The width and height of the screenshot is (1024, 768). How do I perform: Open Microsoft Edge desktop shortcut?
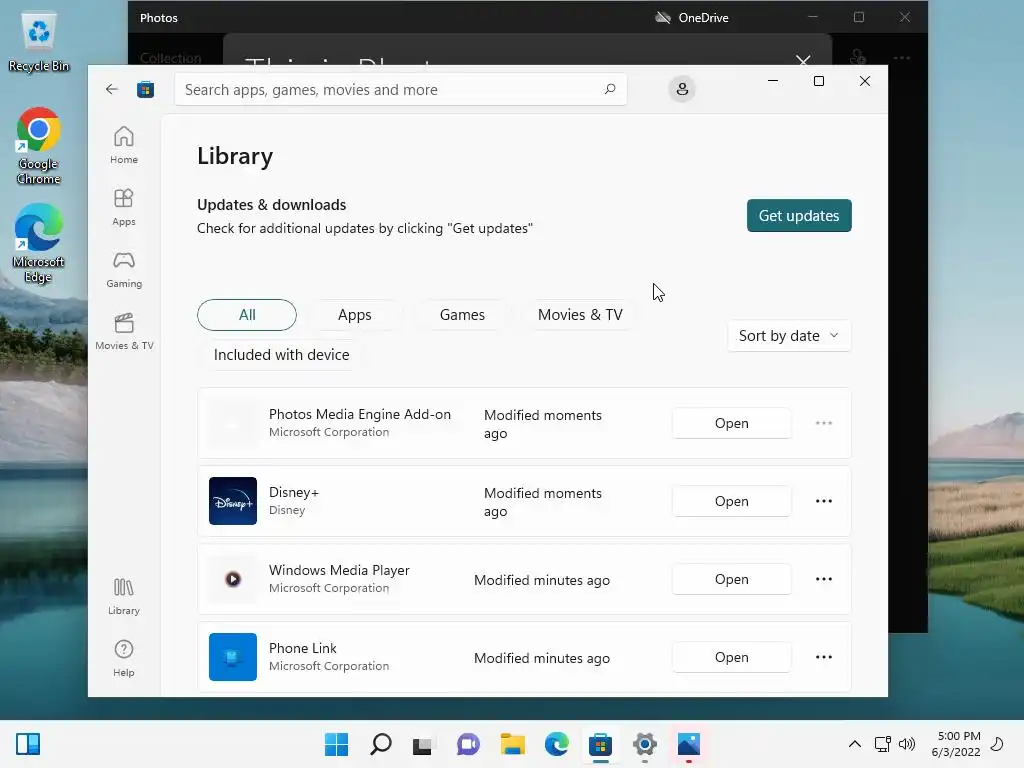[x=39, y=243]
